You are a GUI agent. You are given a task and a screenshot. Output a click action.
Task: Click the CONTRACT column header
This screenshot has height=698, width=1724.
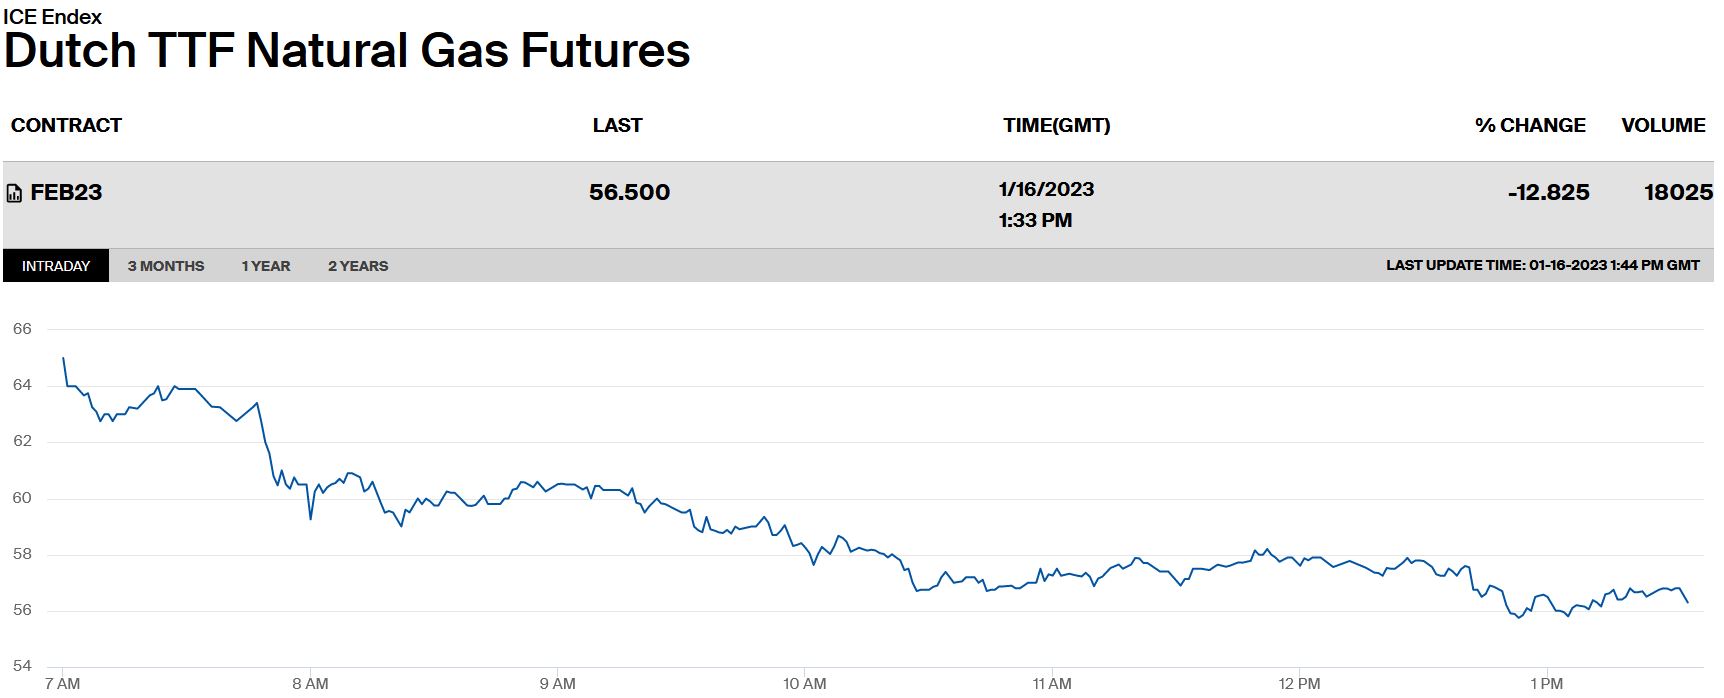[x=66, y=125]
